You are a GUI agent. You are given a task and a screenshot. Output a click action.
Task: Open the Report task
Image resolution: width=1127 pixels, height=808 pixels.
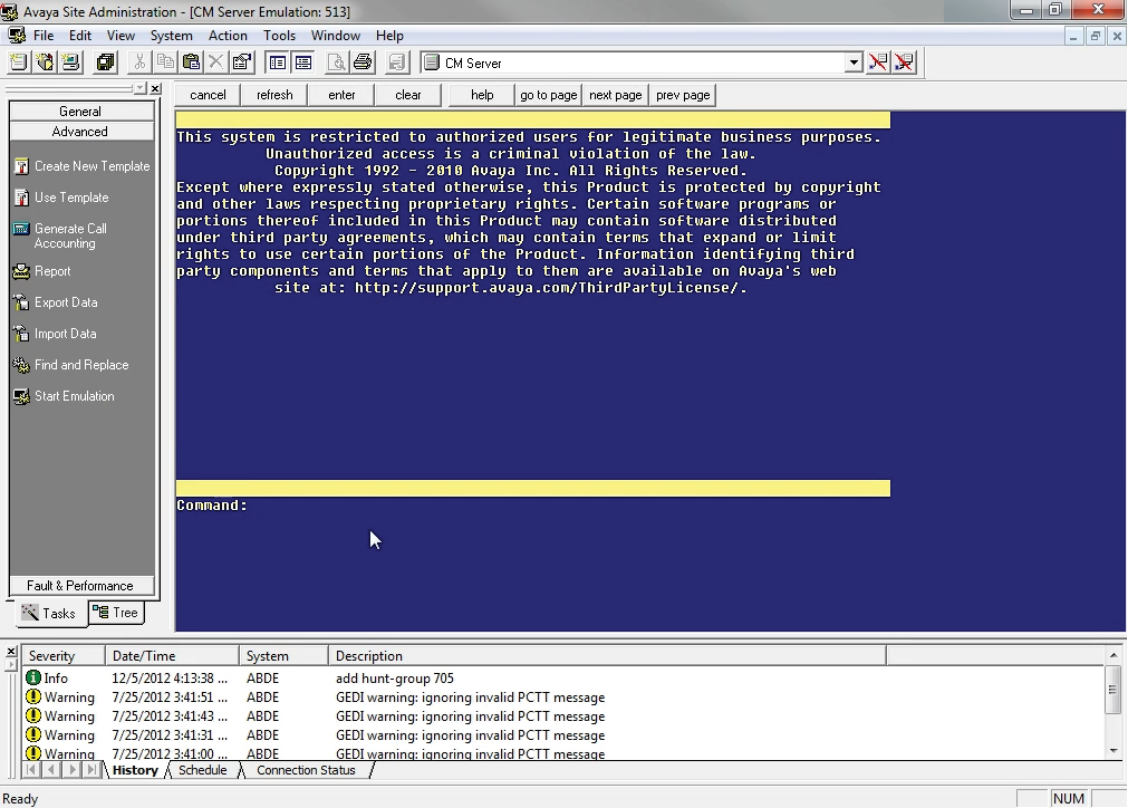(x=42, y=271)
